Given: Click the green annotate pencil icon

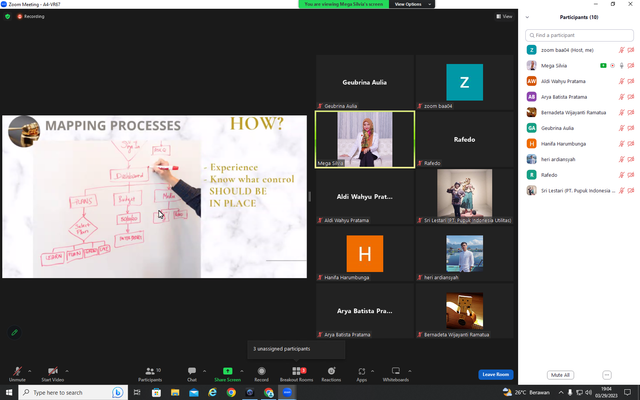Looking at the screenshot, I should (x=14, y=333).
